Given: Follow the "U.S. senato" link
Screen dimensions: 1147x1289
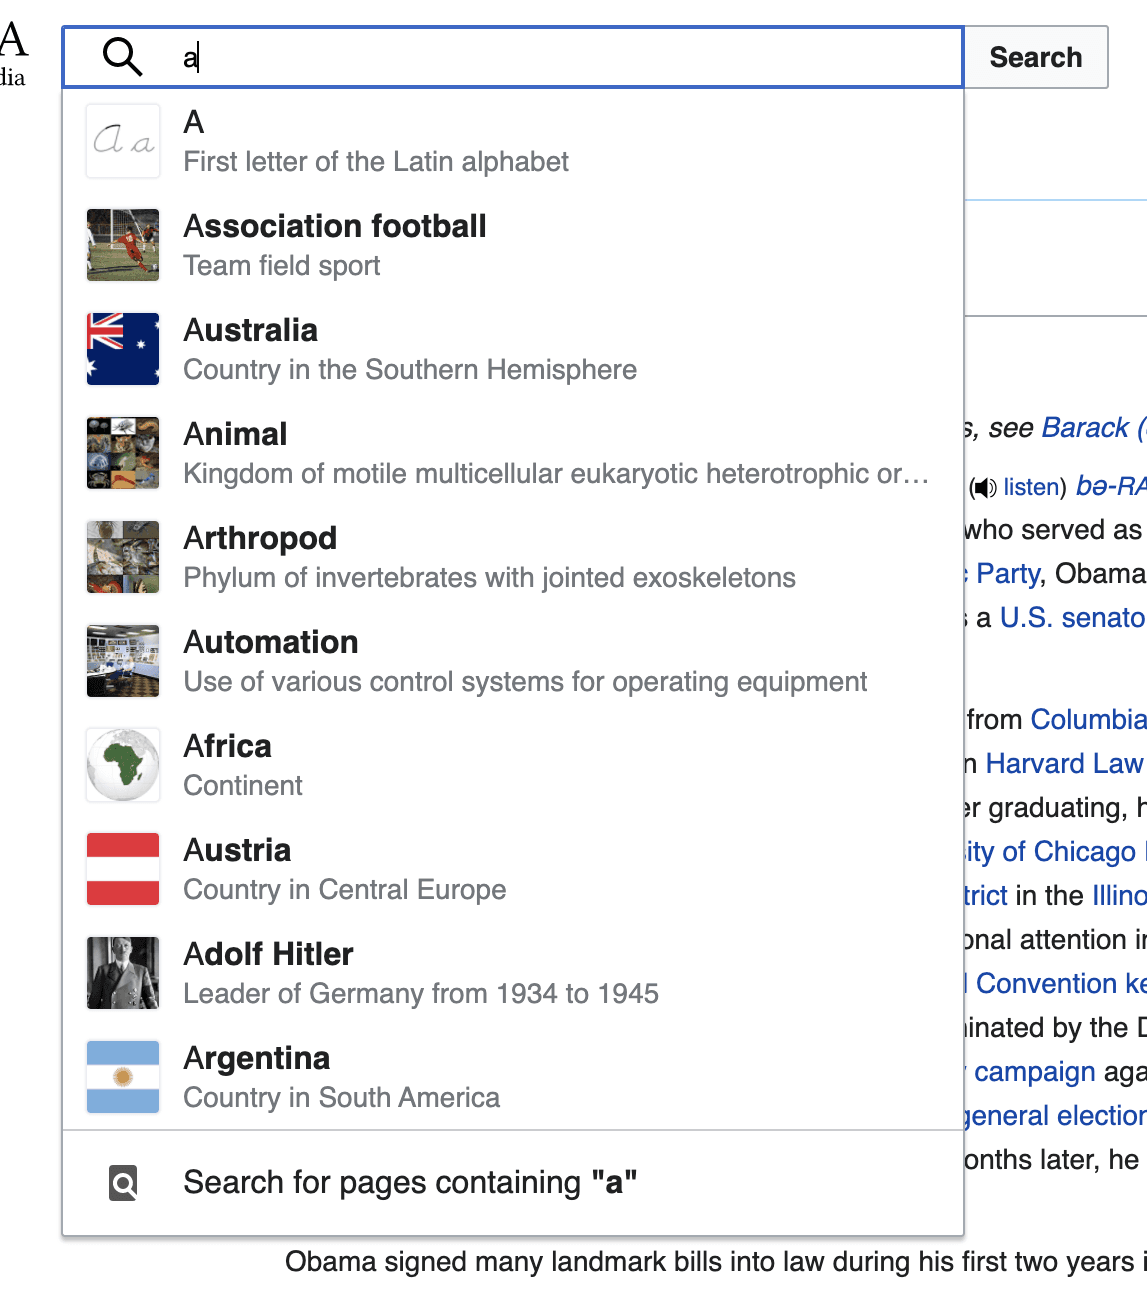Looking at the screenshot, I should click(x=1073, y=618).
